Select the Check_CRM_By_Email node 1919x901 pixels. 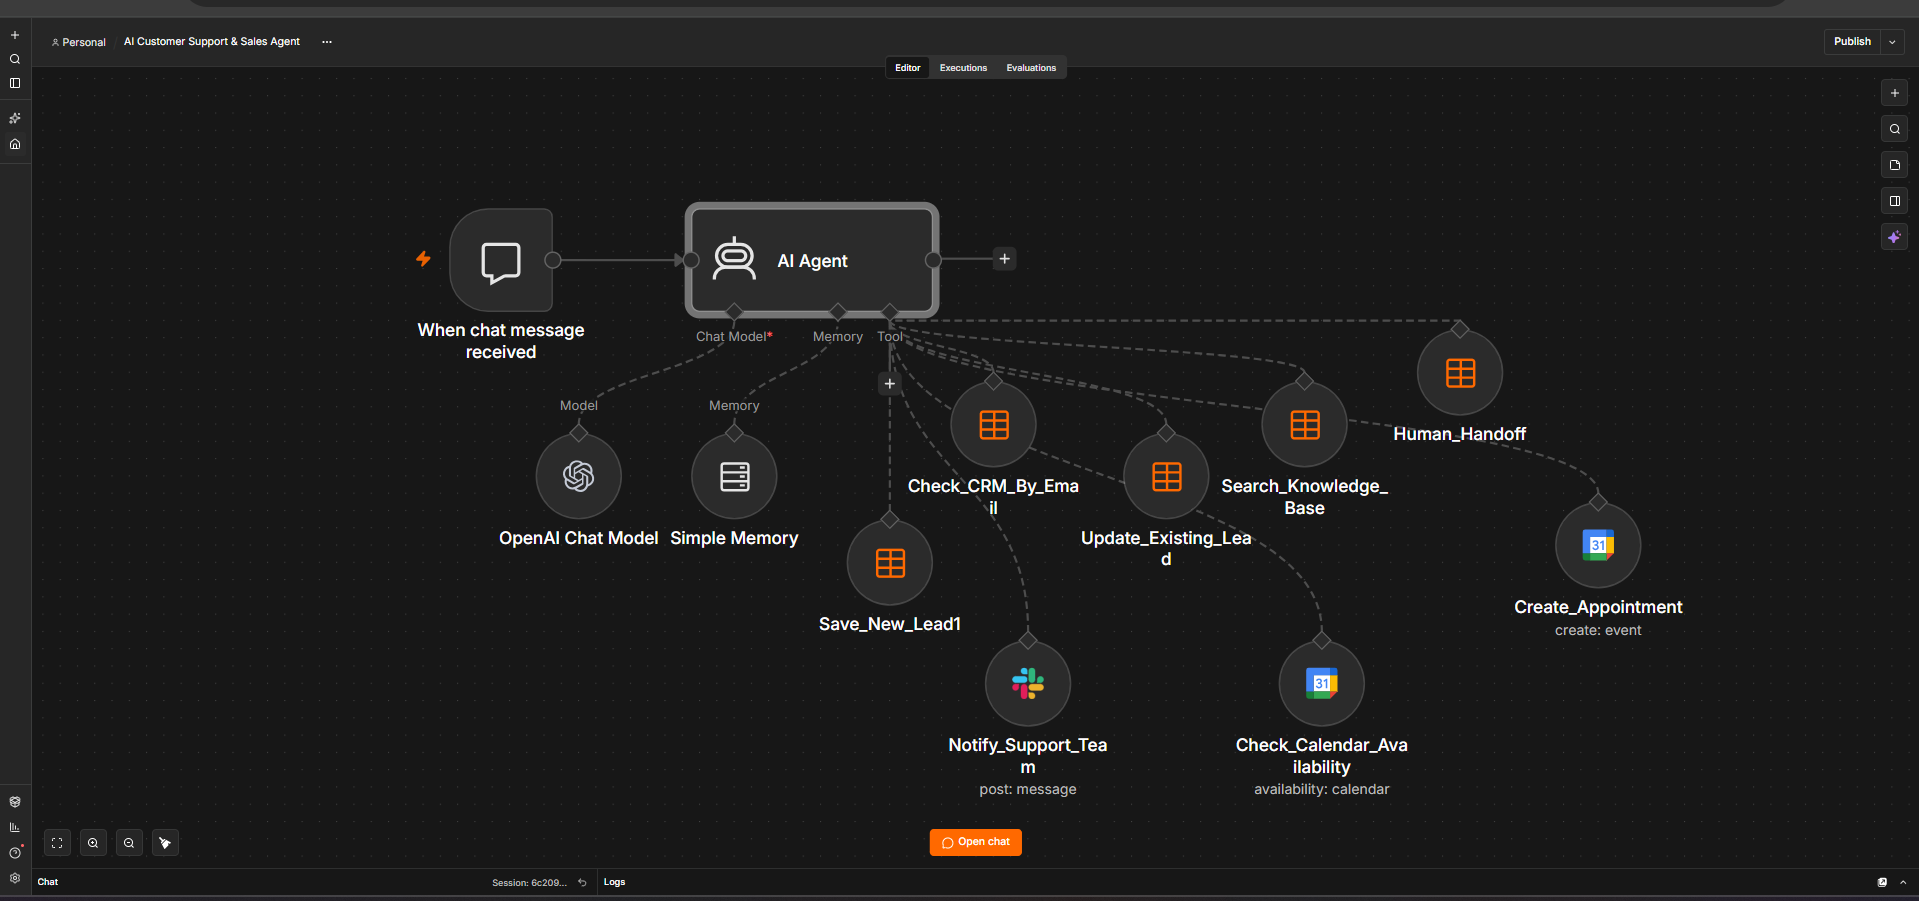pyautogui.click(x=993, y=425)
